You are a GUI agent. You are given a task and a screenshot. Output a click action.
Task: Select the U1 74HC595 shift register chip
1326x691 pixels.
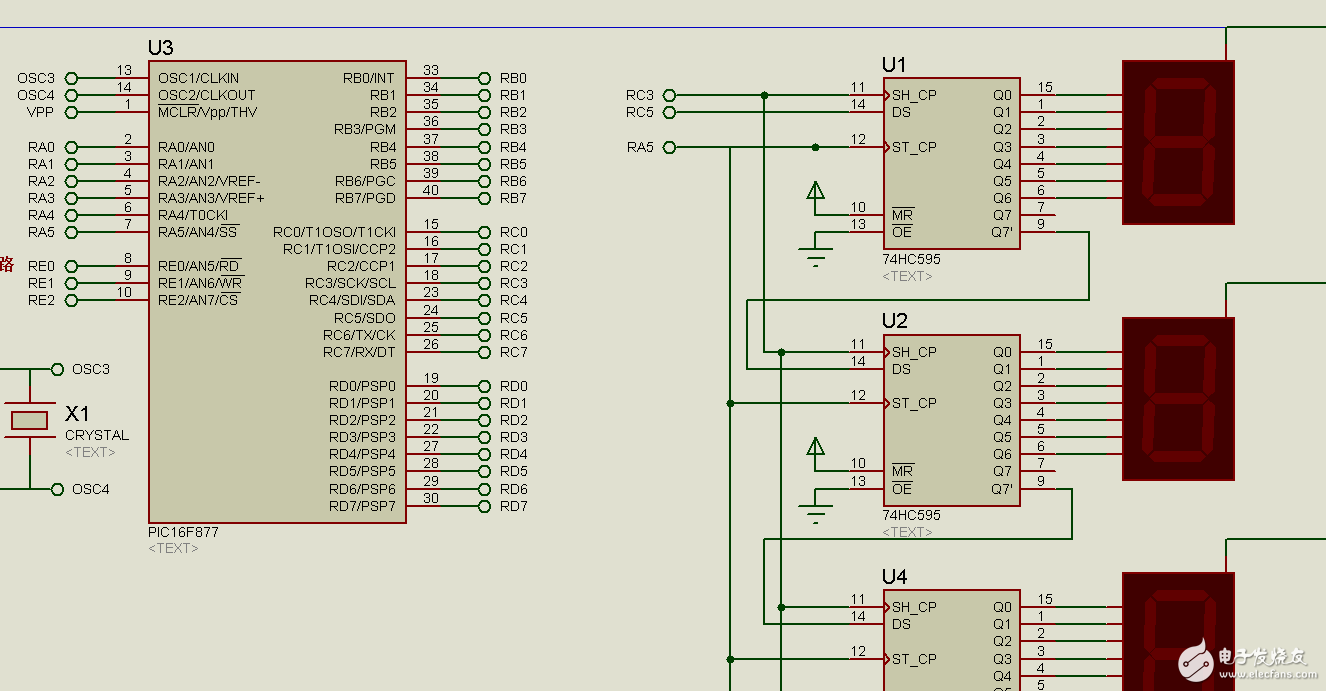click(x=950, y=162)
